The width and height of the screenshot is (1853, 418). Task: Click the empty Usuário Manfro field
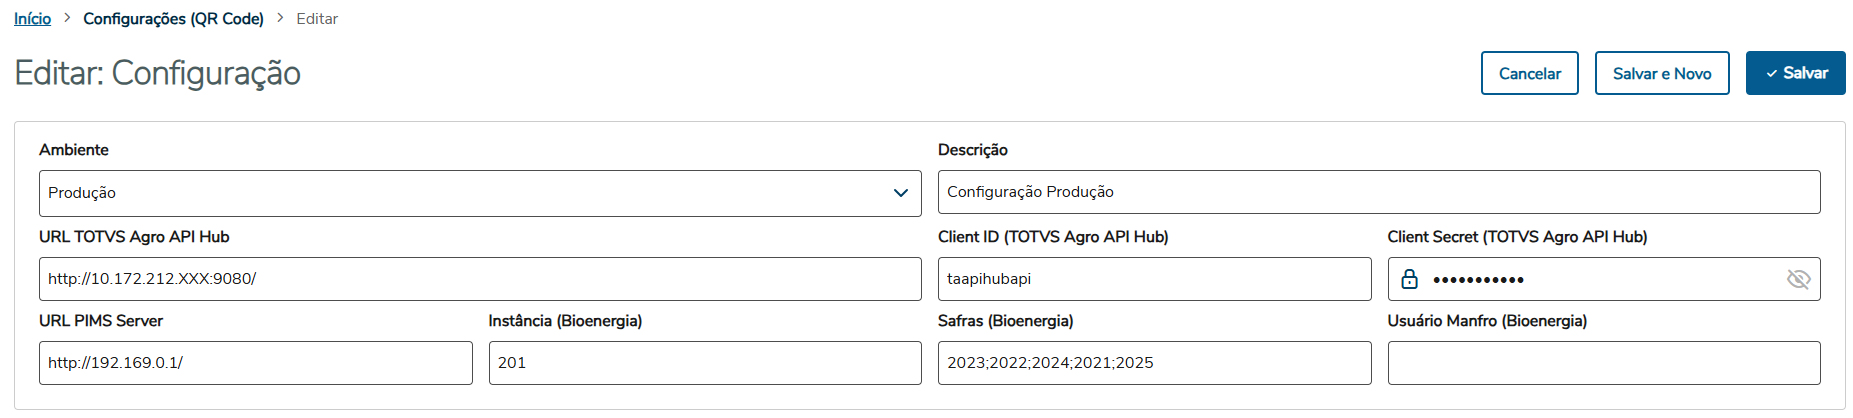click(x=1603, y=363)
